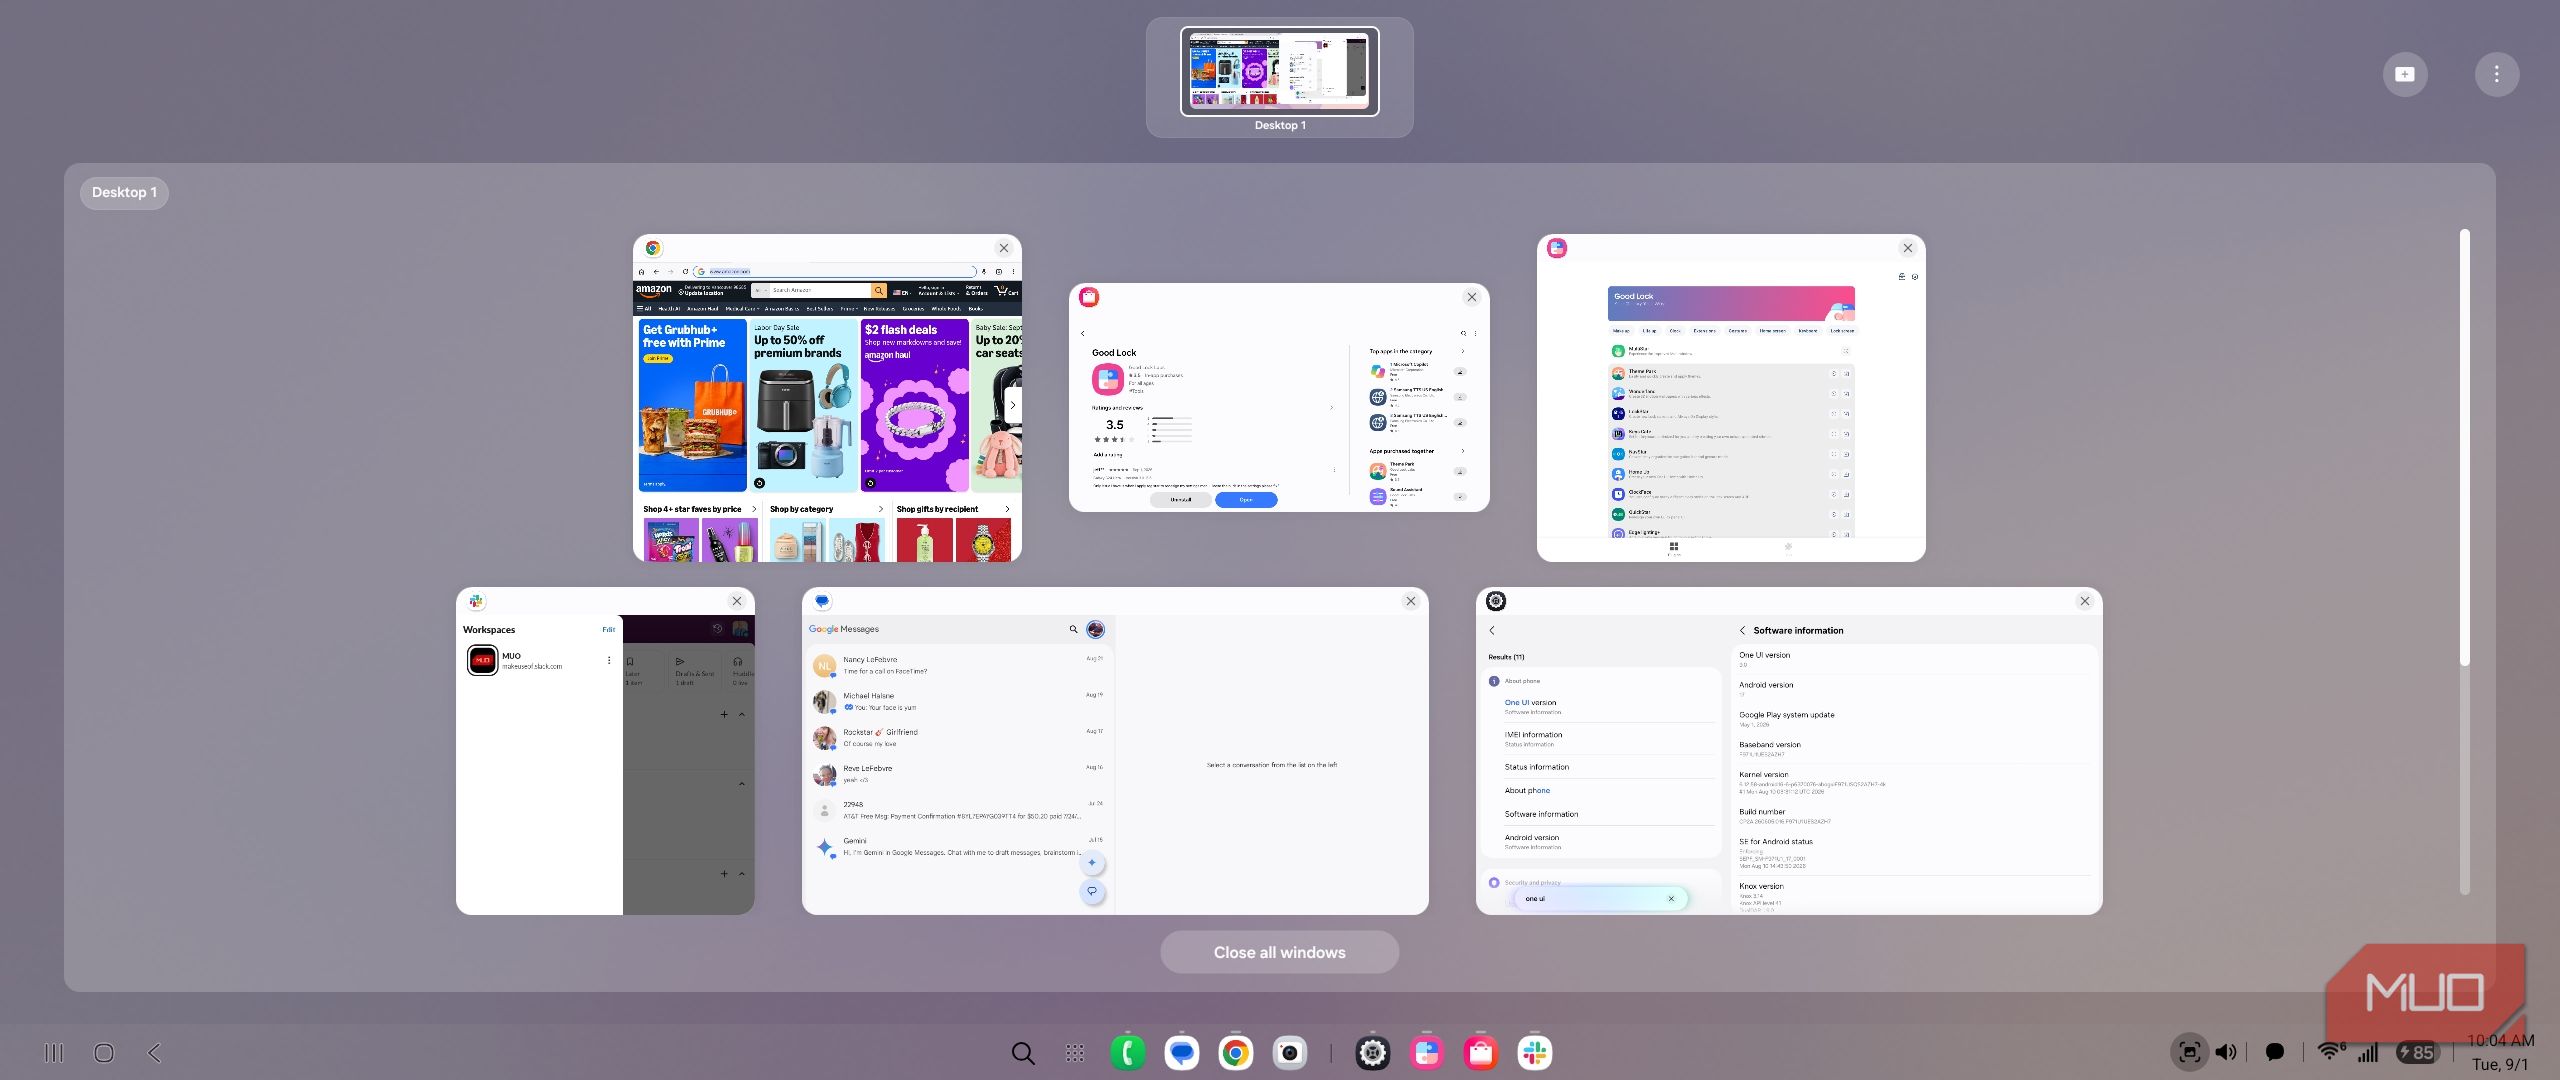This screenshot has height=1080, width=2560.
Task: Click the Desktop 1 label chip
Action: [x=124, y=192]
